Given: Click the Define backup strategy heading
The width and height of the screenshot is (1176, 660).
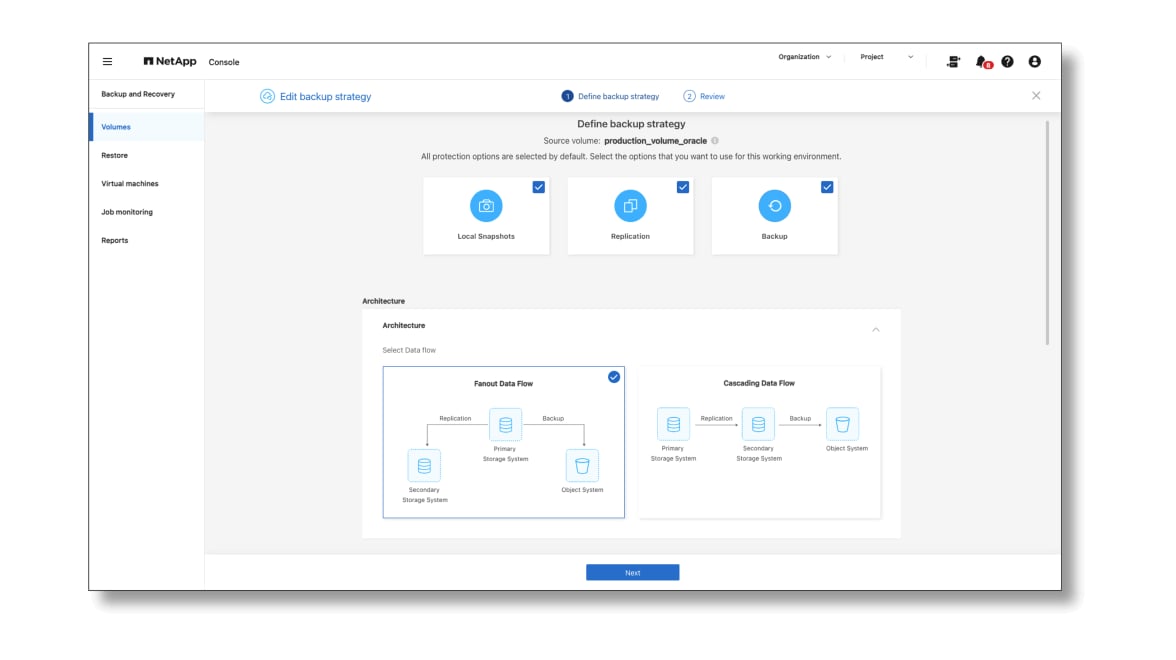Looking at the screenshot, I should coord(631,124).
